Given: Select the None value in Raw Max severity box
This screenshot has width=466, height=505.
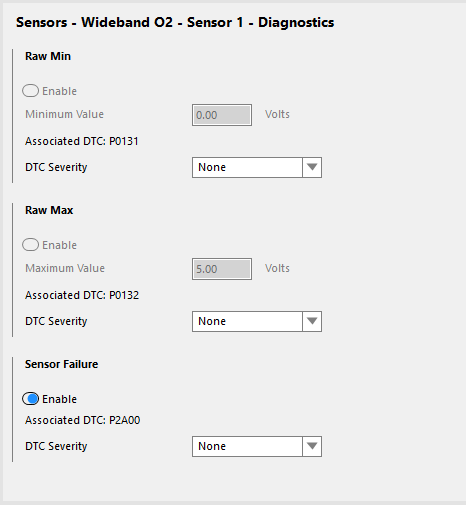Looking at the screenshot, I should click(247, 321).
